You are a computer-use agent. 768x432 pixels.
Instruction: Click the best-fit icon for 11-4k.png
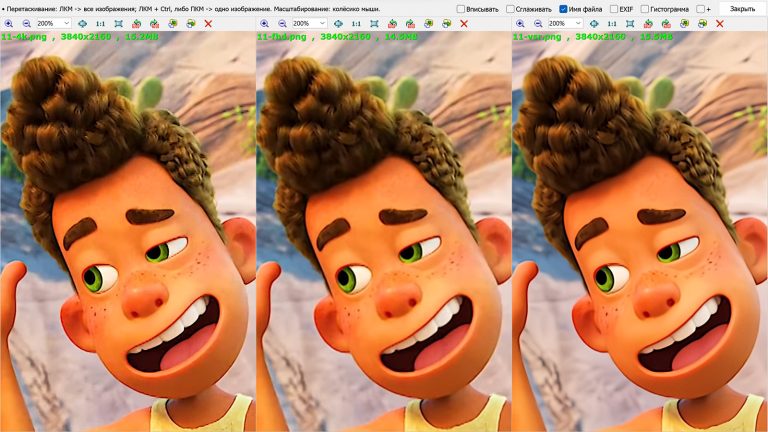tap(82, 24)
